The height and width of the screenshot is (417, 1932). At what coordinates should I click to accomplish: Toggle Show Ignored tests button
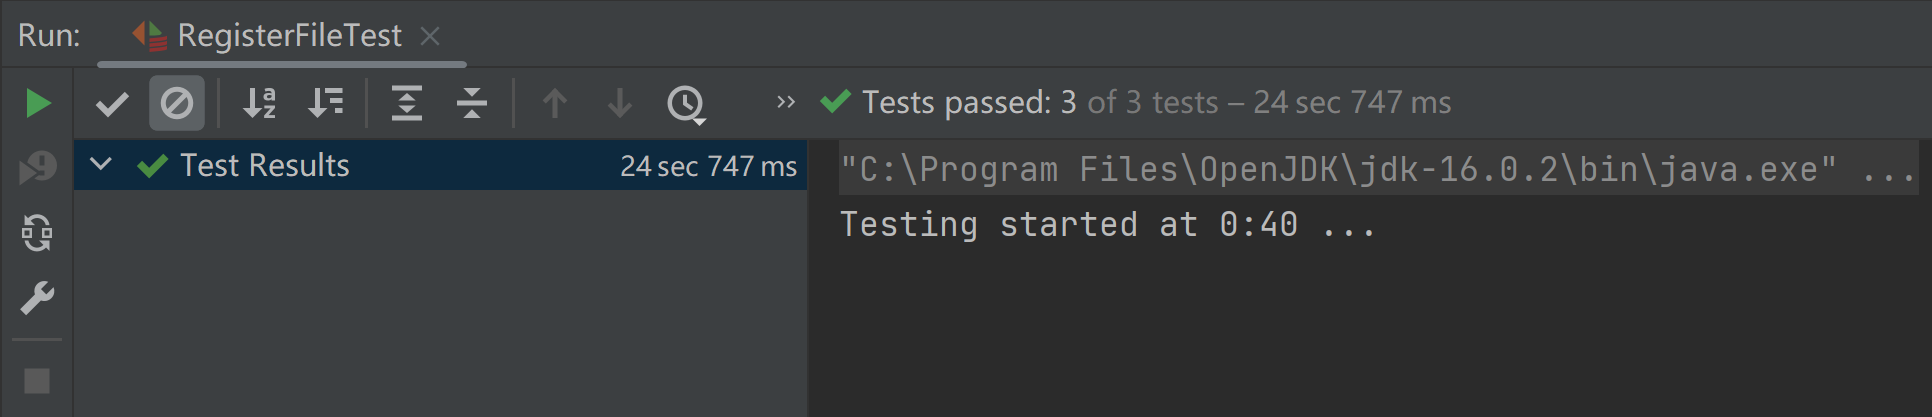(177, 103)
